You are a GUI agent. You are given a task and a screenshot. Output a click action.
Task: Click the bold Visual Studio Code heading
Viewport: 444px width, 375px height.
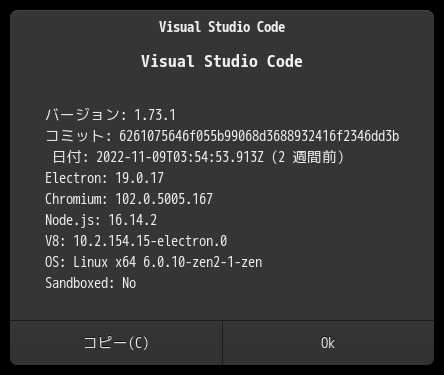coord(222,61)
